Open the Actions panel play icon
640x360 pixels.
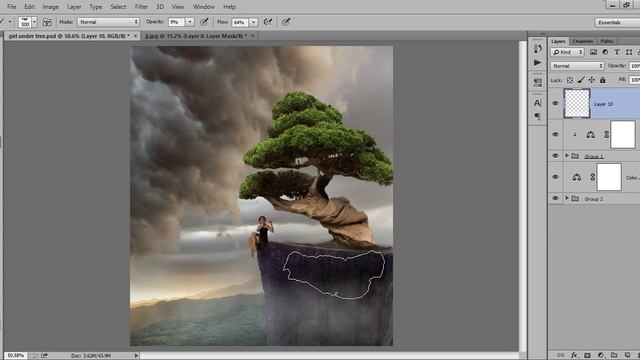point(538,62)
